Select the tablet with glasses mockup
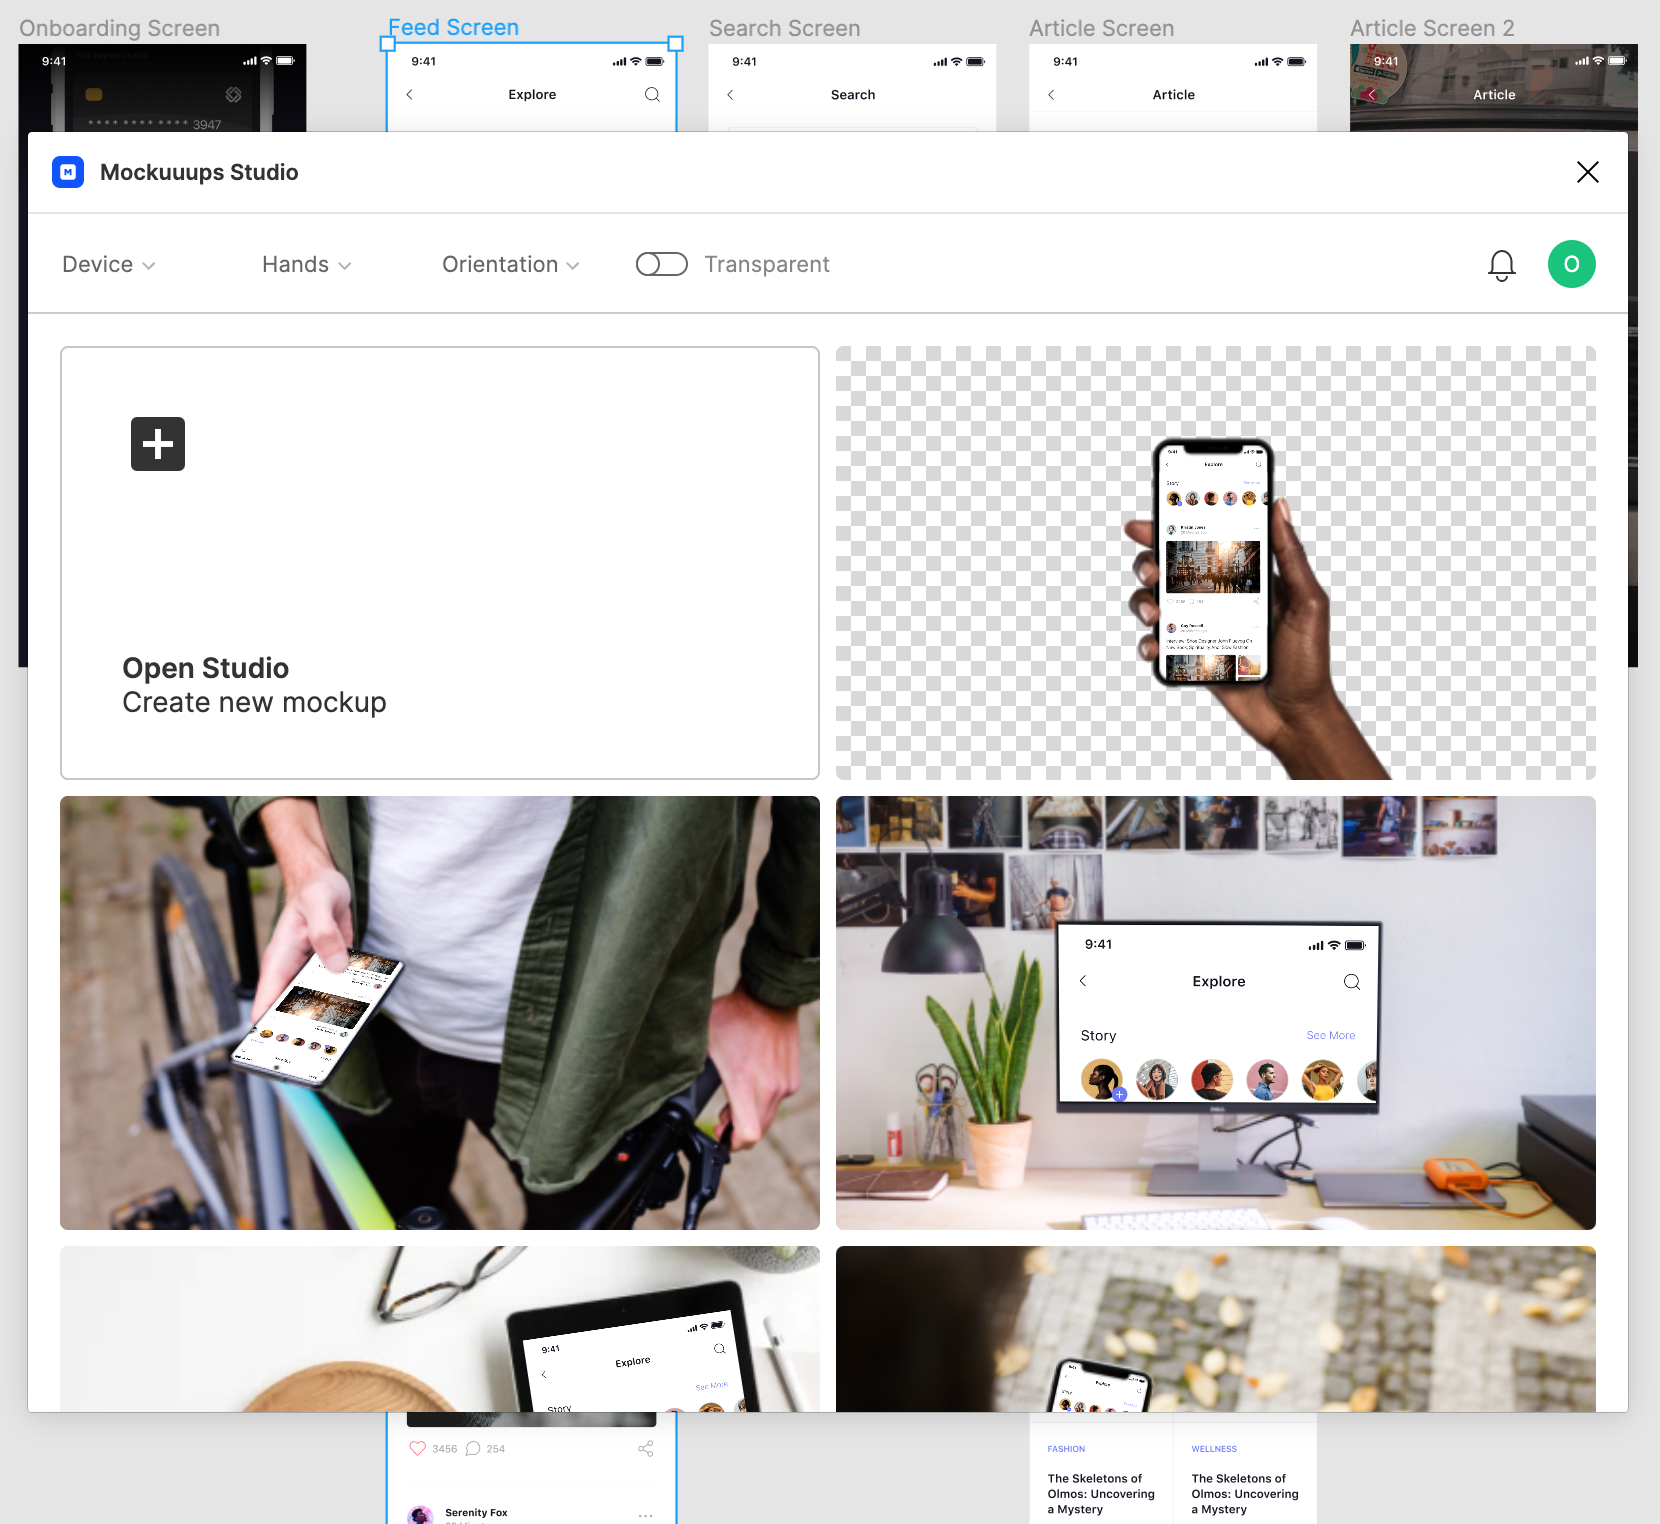1660x1524 pixels. pyautogui.click(x=440, y=1329)
